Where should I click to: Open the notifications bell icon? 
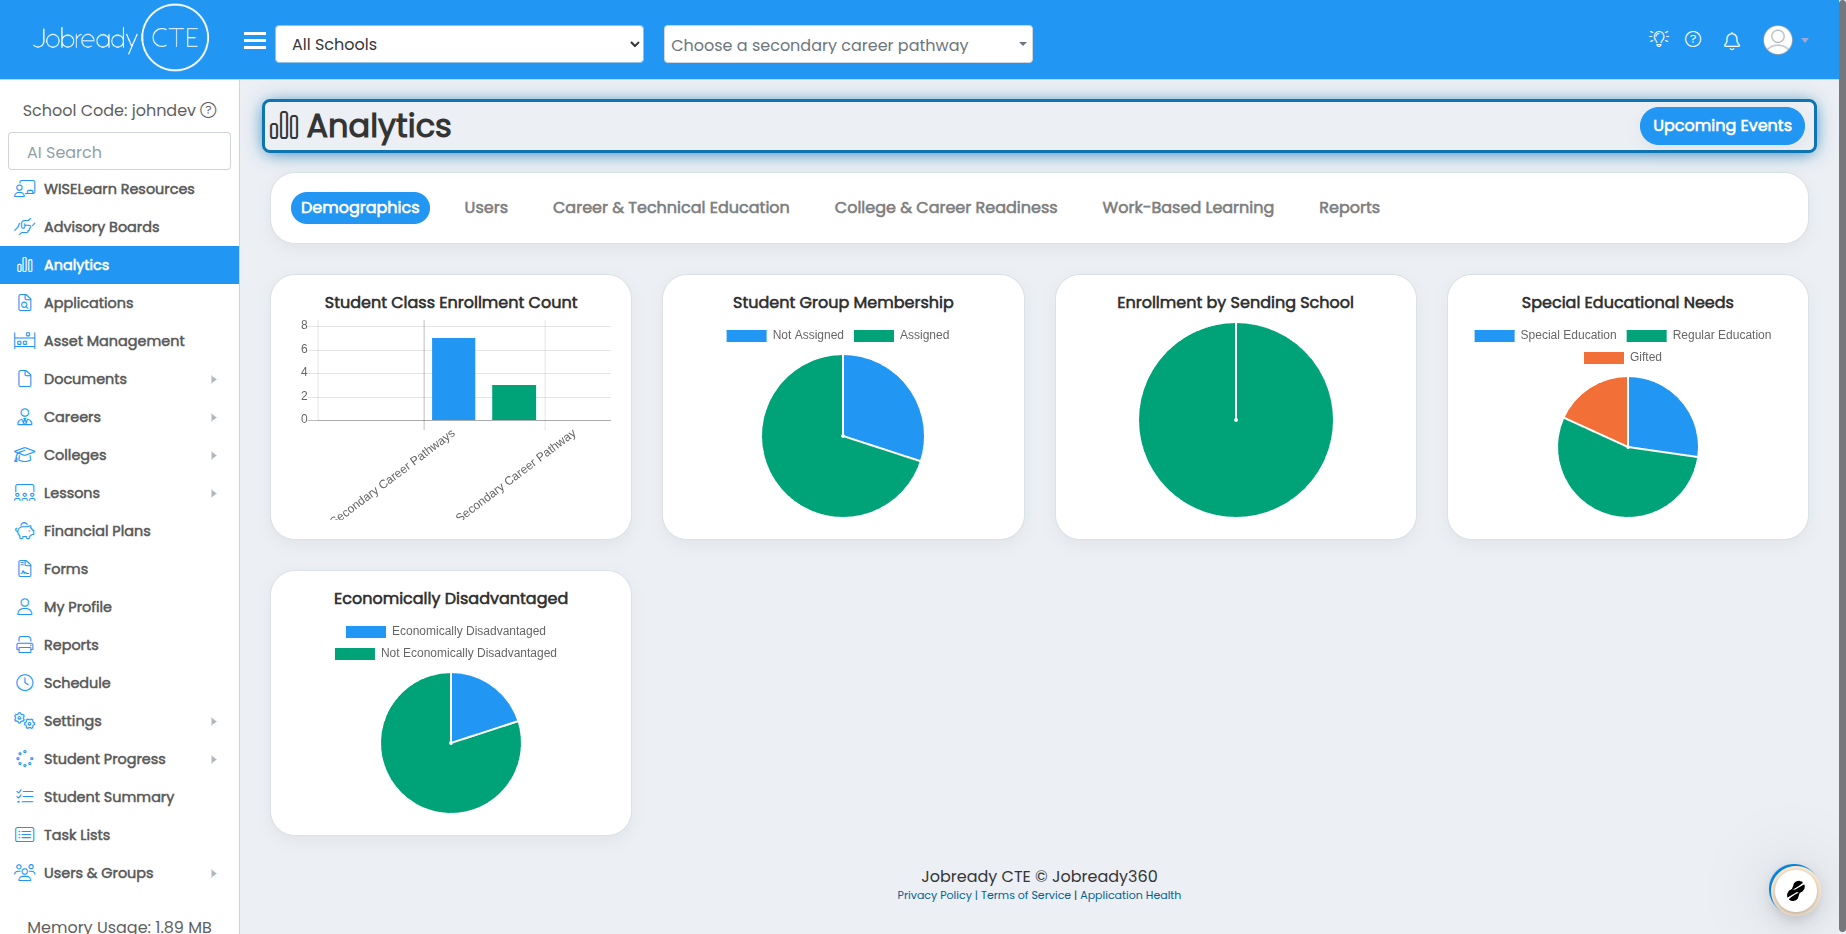[1732, 40]
